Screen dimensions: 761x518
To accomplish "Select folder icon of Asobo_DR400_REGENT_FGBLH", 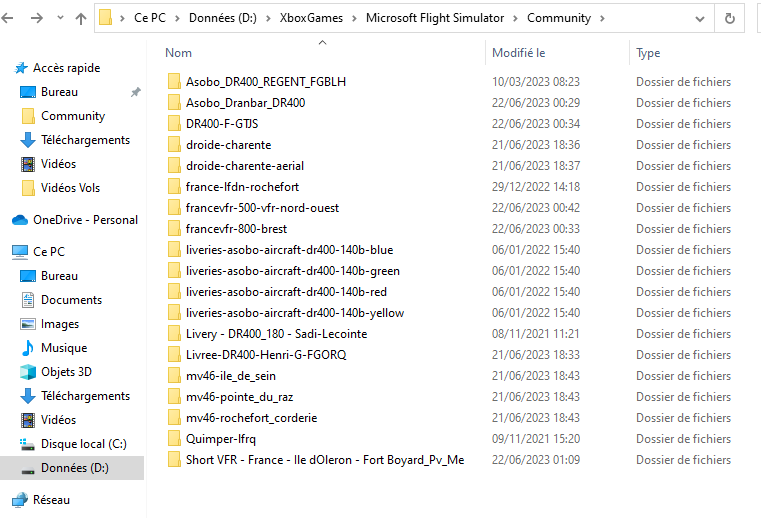I will (x=174, y=82).
